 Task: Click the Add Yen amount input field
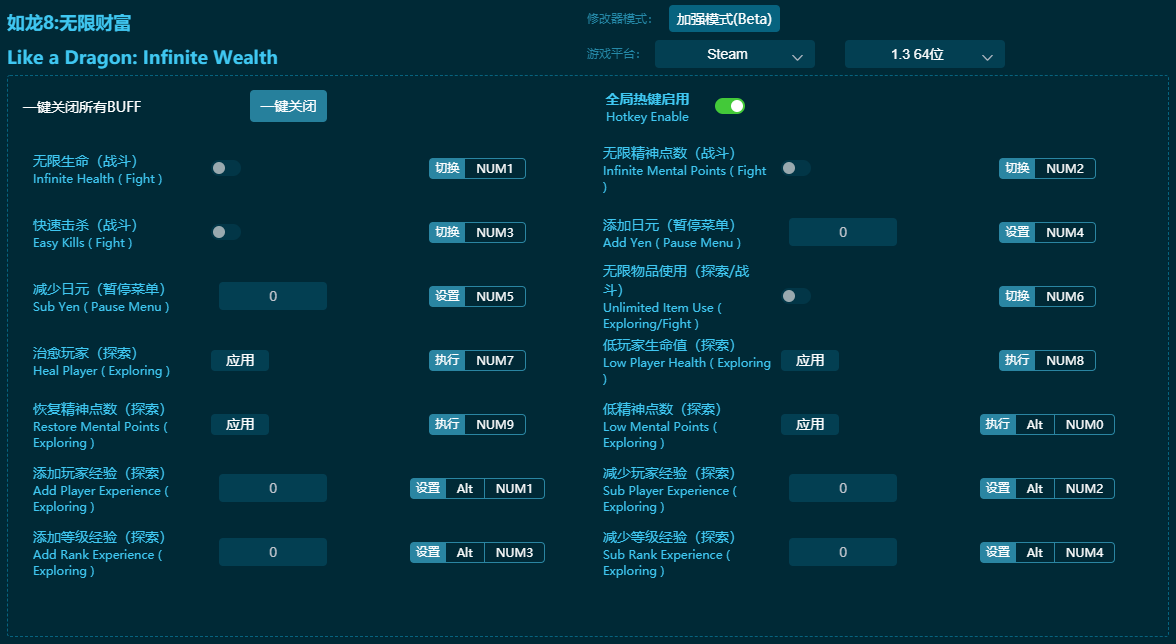[842, 232]
